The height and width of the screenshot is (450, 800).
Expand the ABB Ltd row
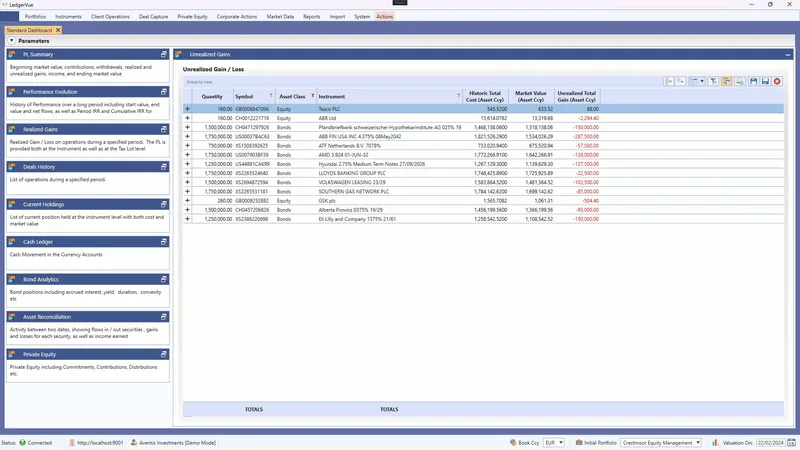187,118
